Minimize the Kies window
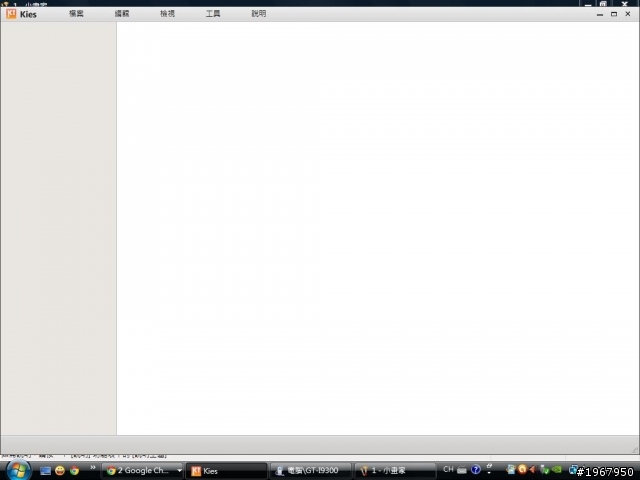The image size is (640, 480). [600, 14]
